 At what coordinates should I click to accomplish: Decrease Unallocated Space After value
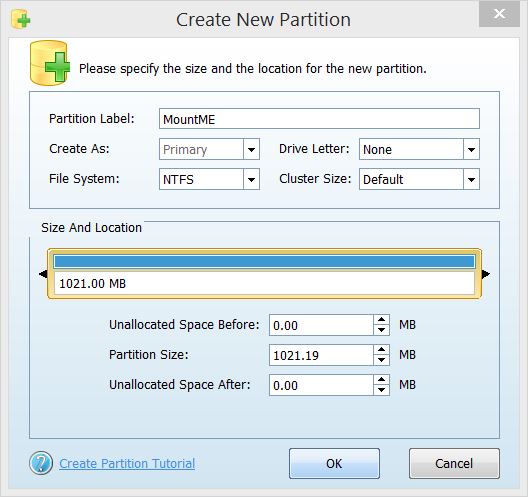tap(381, 390)
